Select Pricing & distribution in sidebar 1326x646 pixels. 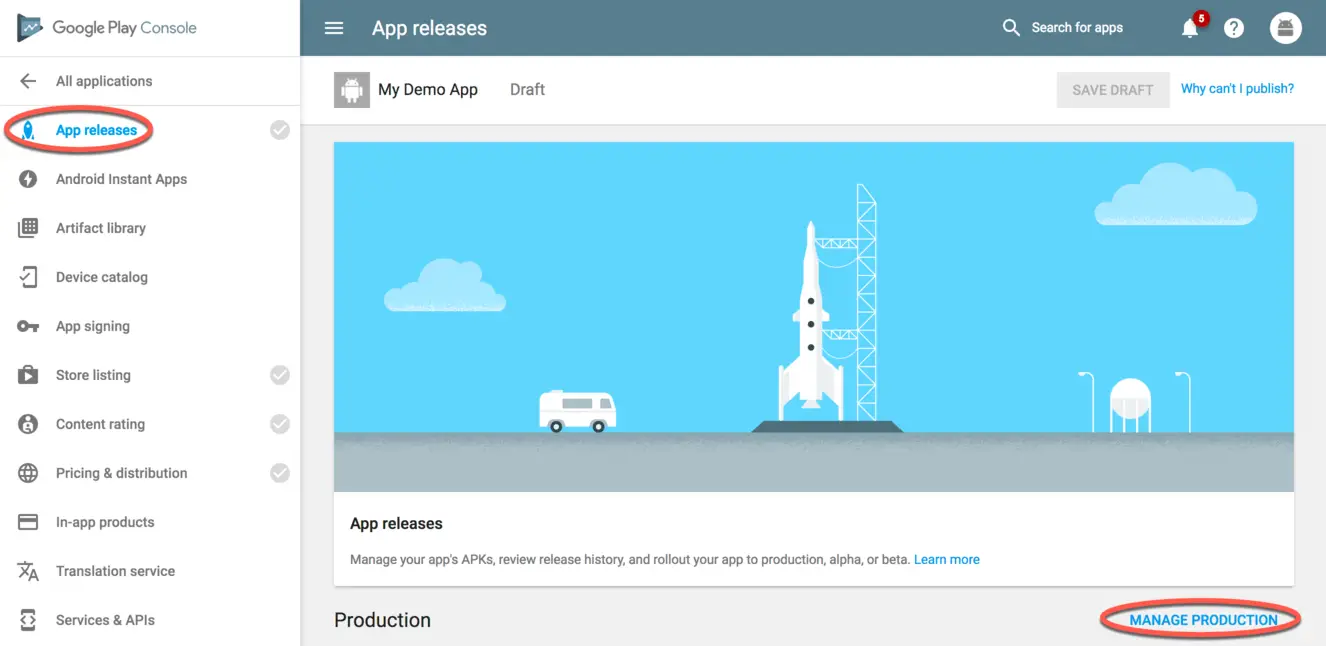pyautogui.click(x=121, y=473)
